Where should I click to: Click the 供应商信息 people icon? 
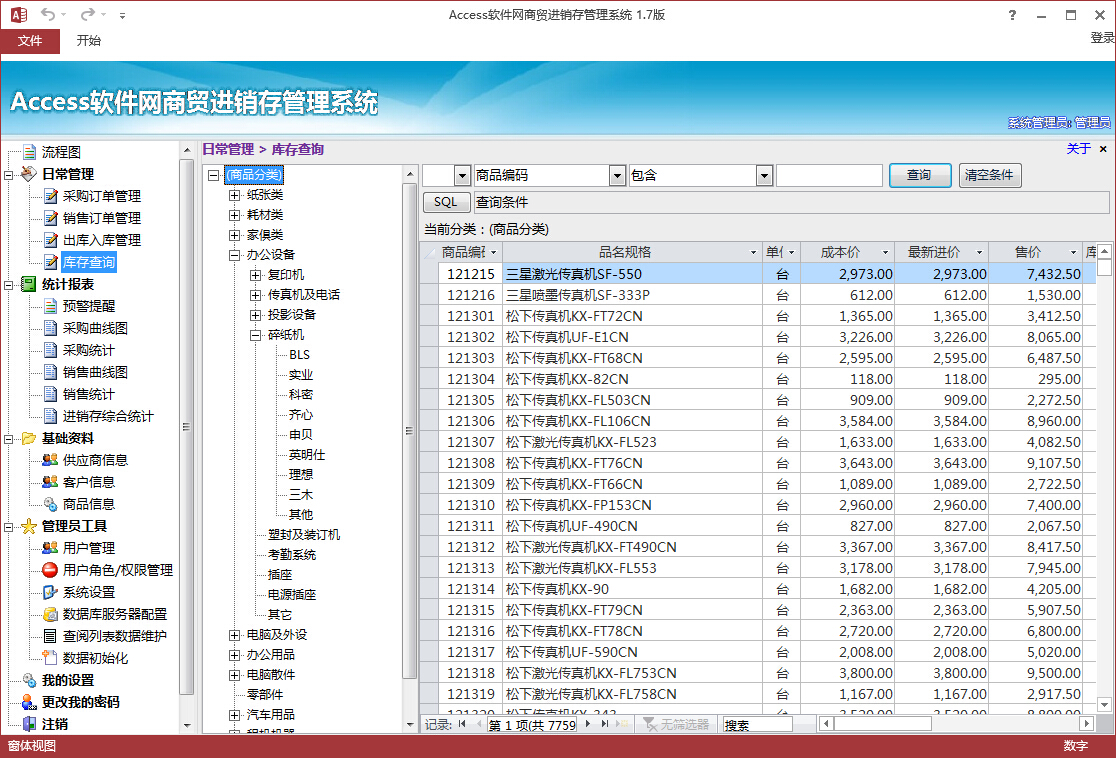[x=50, y=460]
